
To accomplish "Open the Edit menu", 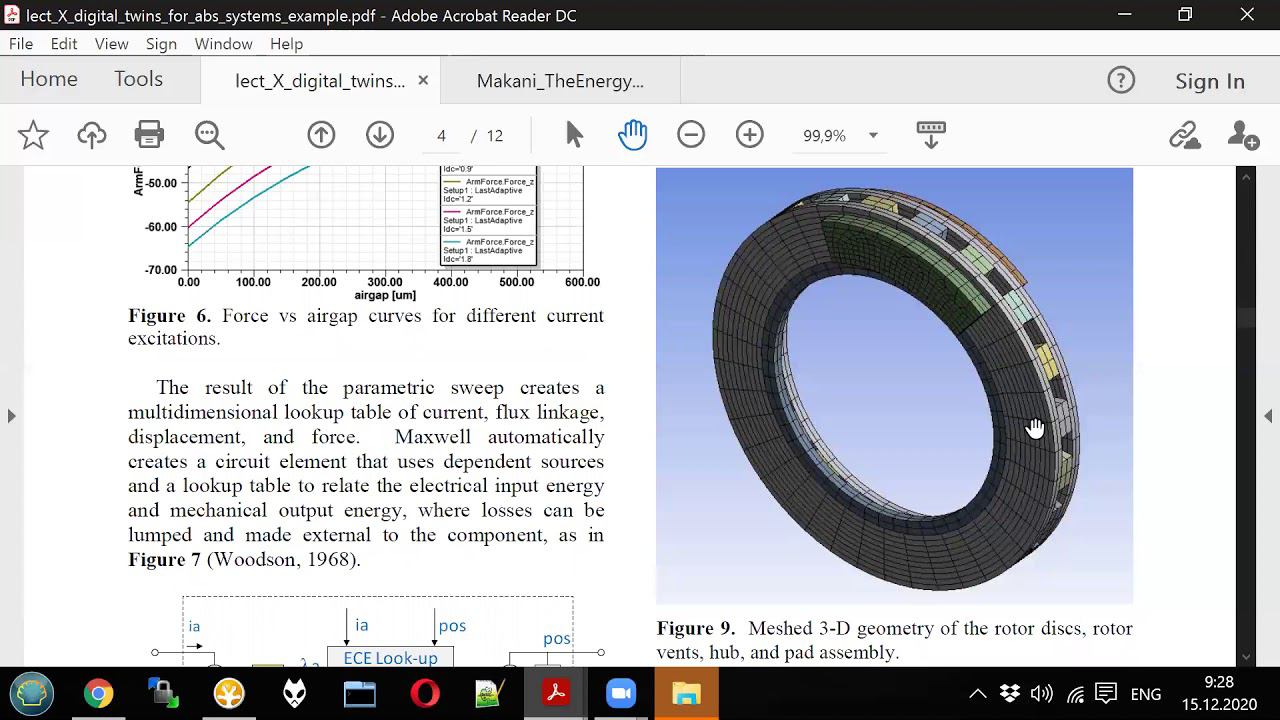I will [x=64, y=44].
